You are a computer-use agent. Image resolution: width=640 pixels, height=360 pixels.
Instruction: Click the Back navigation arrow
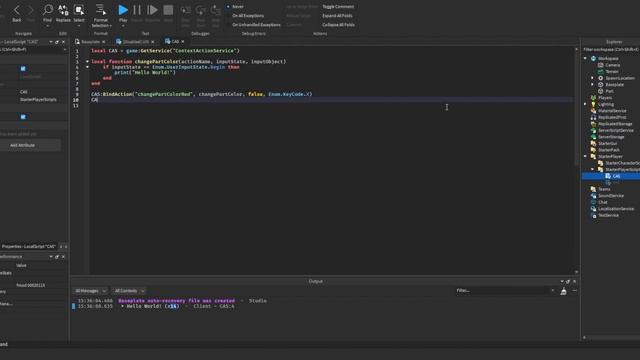[x=17, y=10]
